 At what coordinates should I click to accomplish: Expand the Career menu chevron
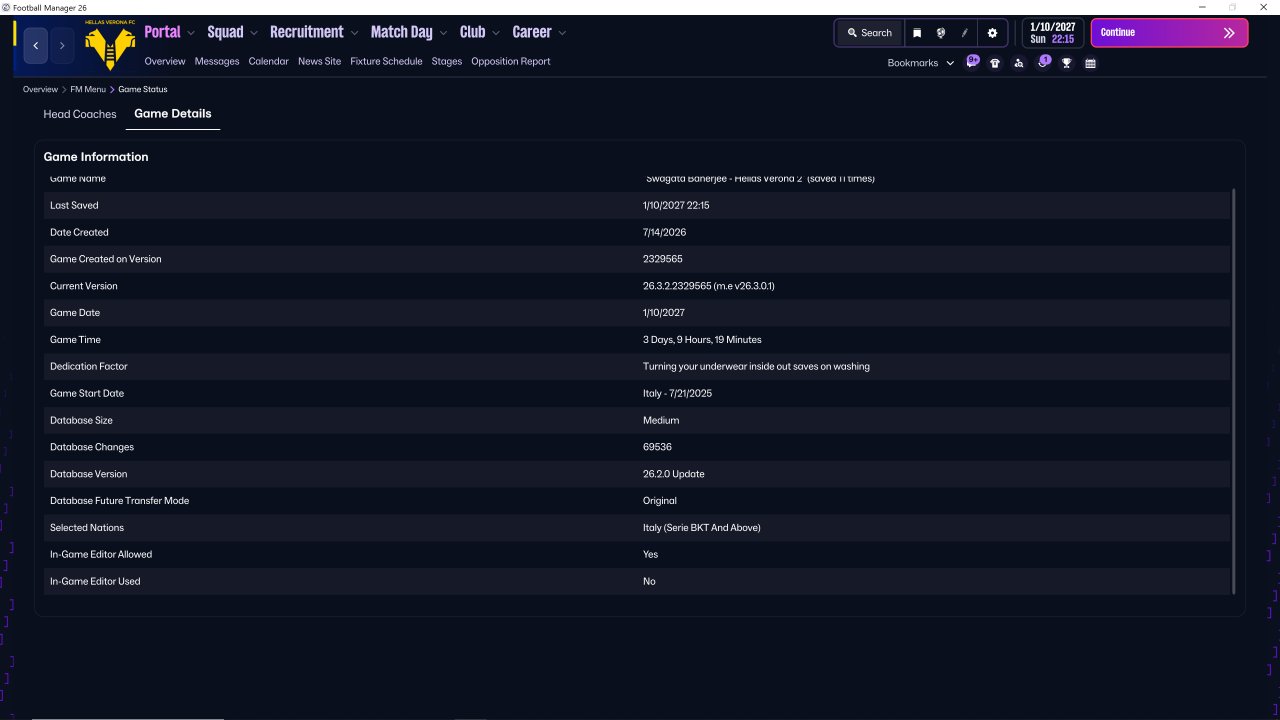click(562, 33)
